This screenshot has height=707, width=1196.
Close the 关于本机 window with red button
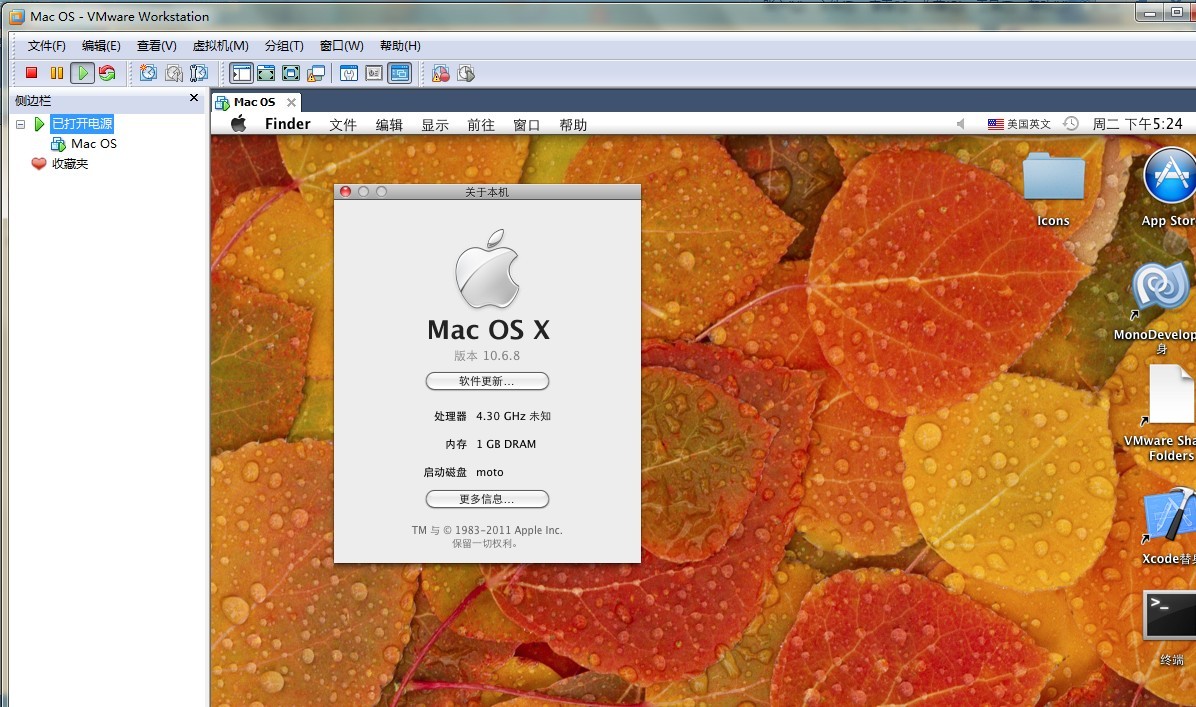click(x=345, y=191)
